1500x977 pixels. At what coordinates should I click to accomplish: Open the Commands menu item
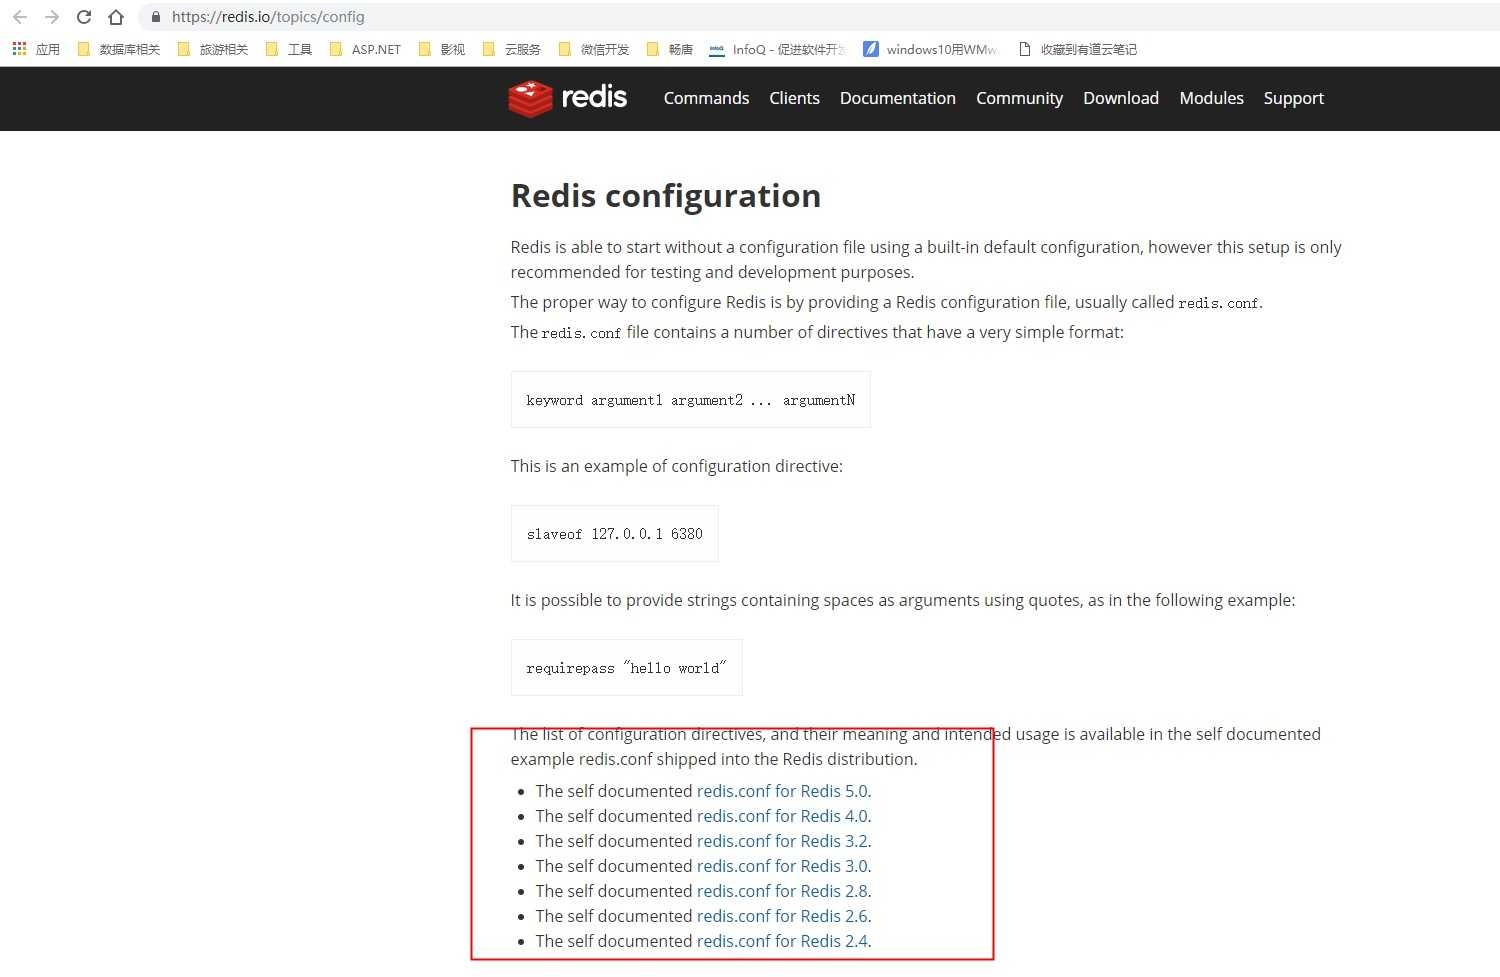(x=706, y=98)
